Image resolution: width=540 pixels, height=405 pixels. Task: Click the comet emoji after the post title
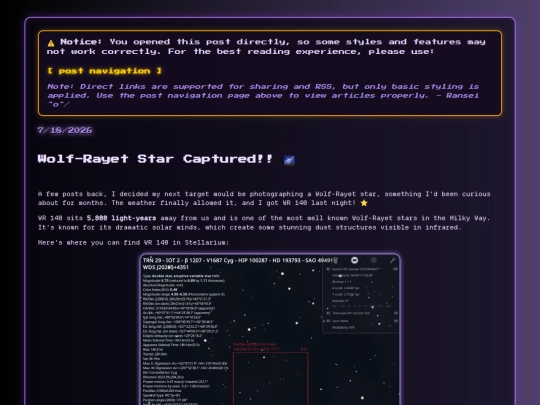point(289,160)
